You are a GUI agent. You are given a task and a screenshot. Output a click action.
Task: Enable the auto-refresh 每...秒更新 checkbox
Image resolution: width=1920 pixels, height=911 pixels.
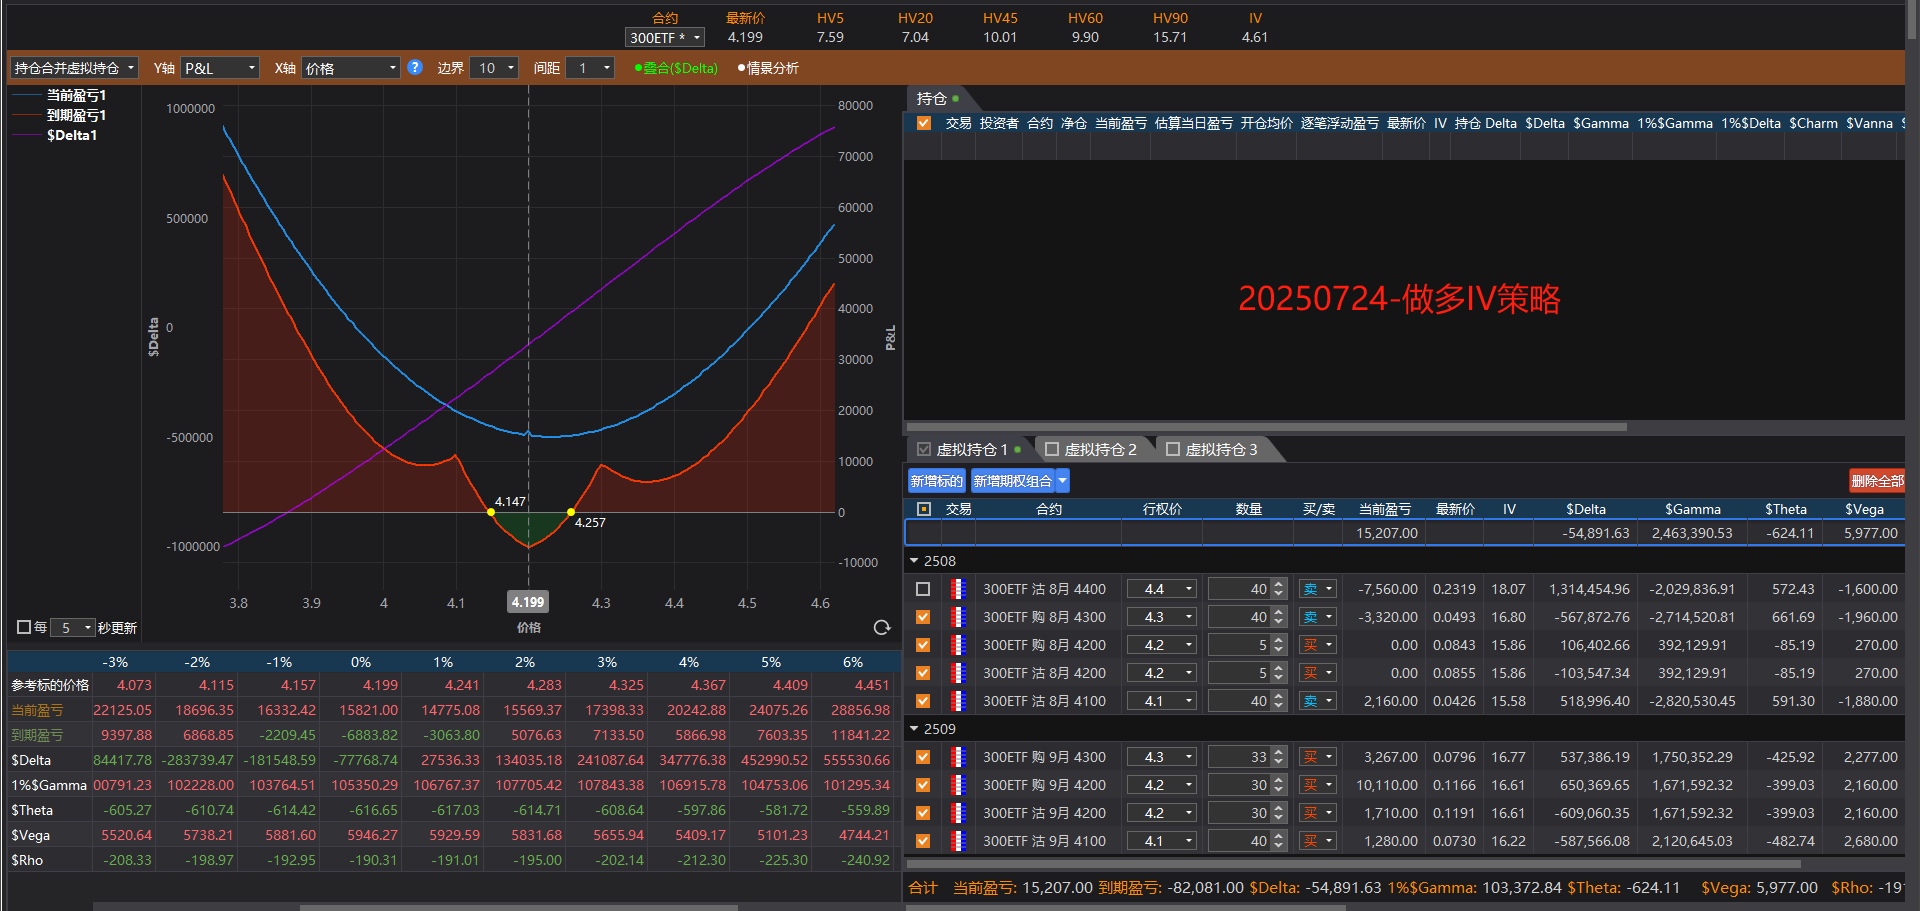pyautogui.click(x=24, y=628)
